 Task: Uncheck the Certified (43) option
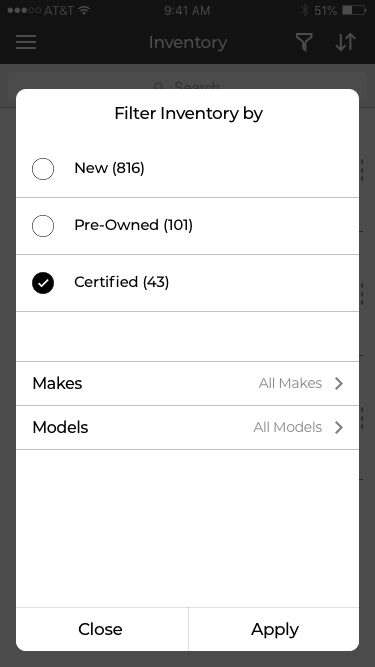43,283
